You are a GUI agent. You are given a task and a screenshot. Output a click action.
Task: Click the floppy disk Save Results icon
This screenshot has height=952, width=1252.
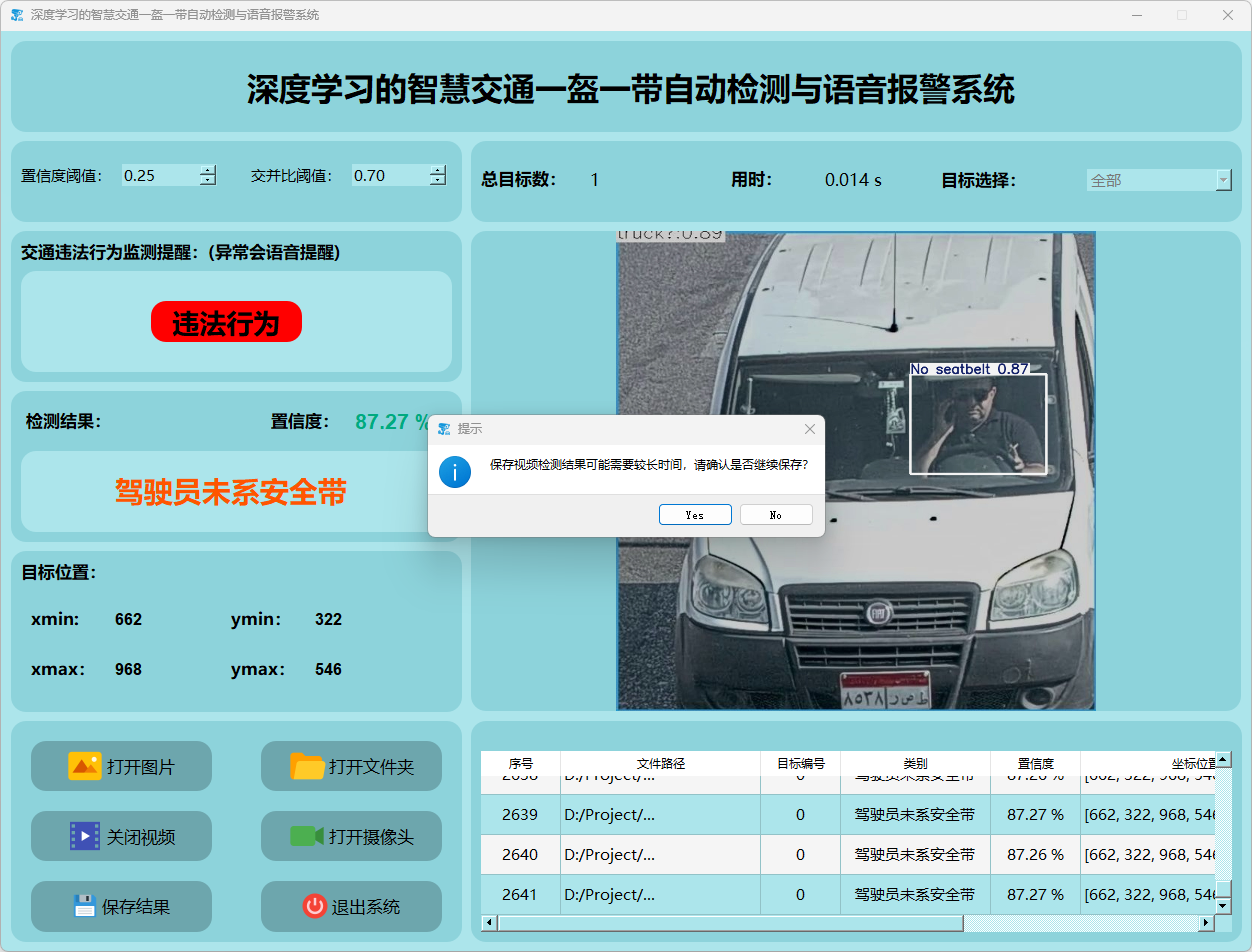coord(85,906)
